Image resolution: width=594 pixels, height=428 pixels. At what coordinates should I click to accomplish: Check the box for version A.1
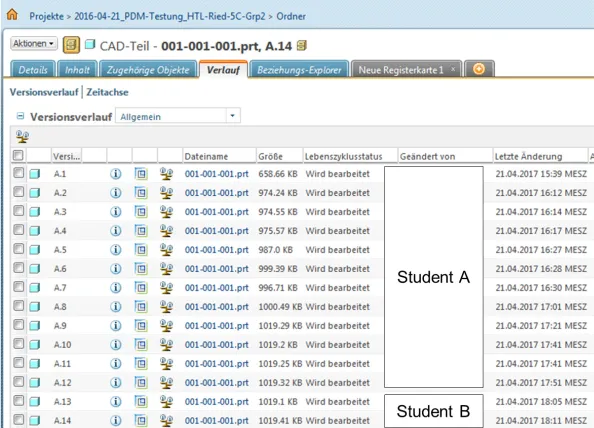click(x=18, y=173)
